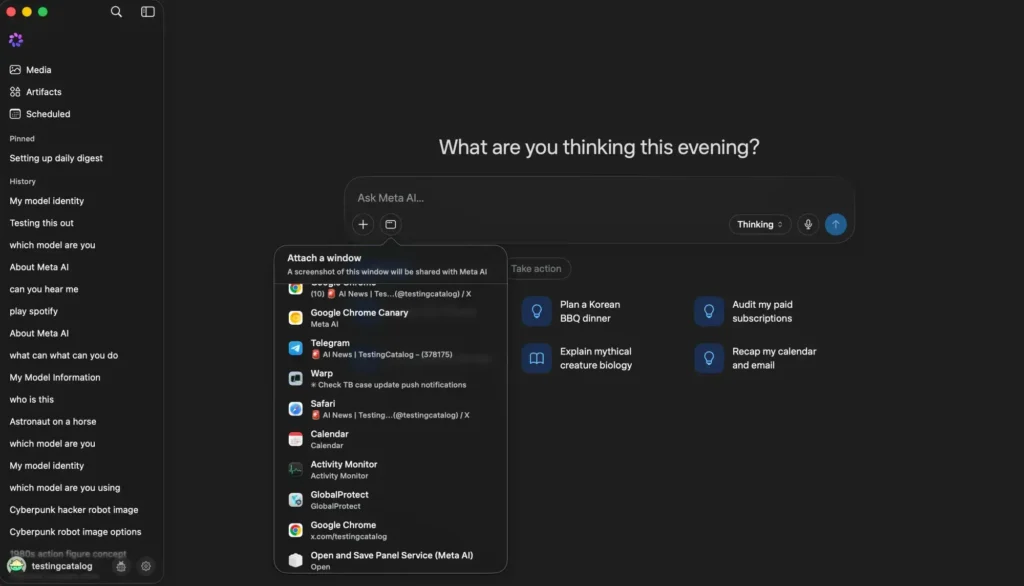Choose the Explain mythical creature biology suggestion
The height and width of the screenshot is (586, 1024).
click(x=578, y=359)
